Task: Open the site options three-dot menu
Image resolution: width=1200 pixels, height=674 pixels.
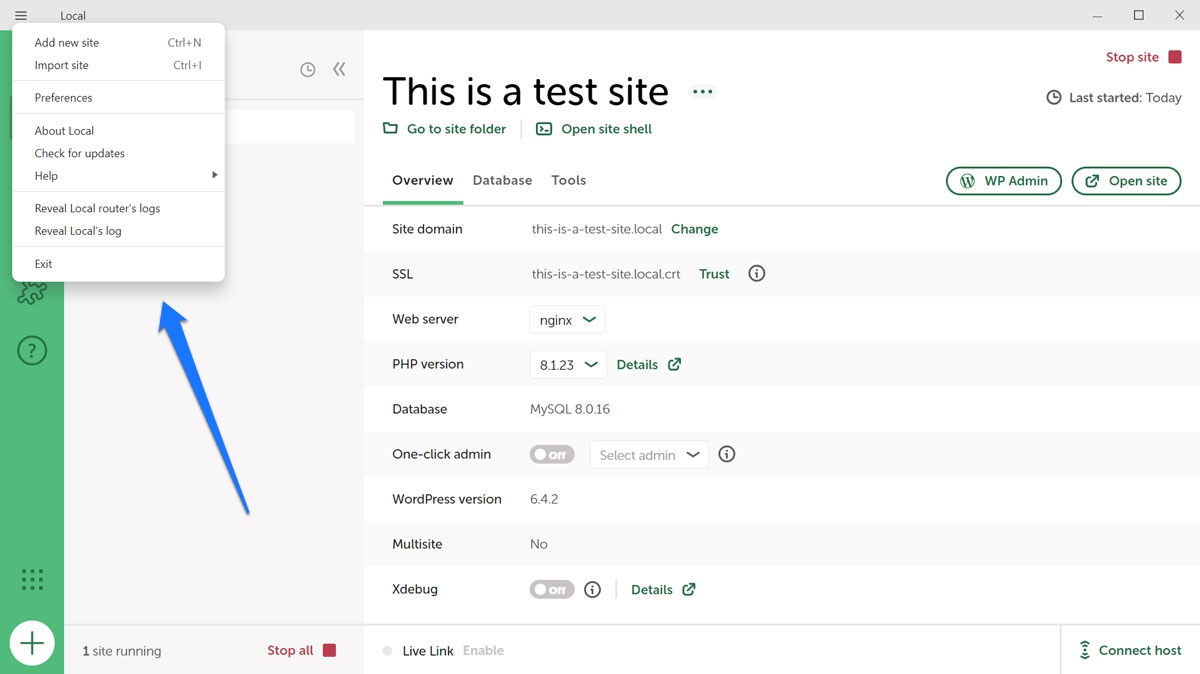Action: [703, 92]
